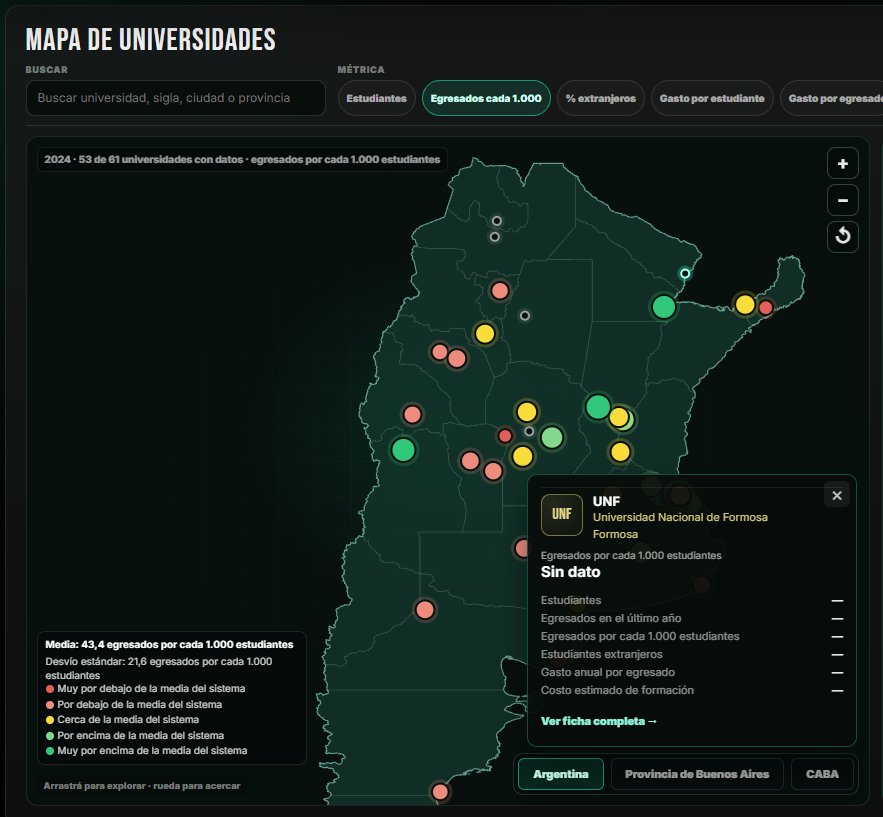
Task: Switch metric to Gasto por egresado
Action: point(832,98)
